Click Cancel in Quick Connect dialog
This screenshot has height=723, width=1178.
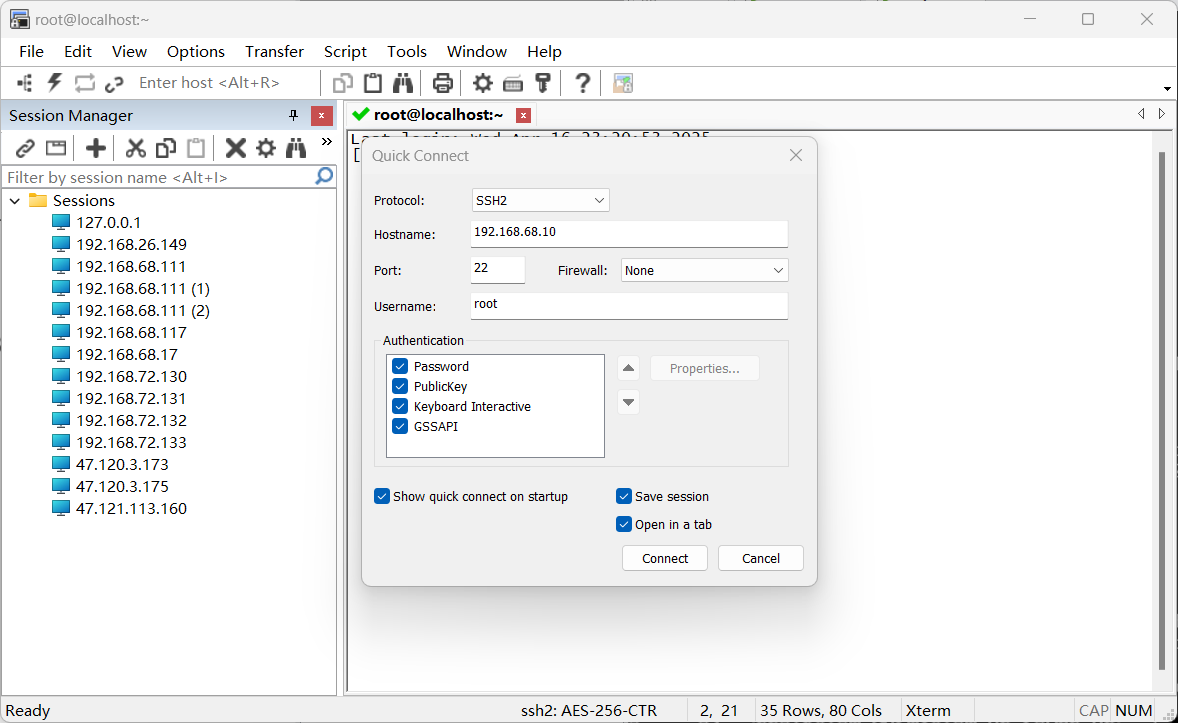(x=760, y=559)
